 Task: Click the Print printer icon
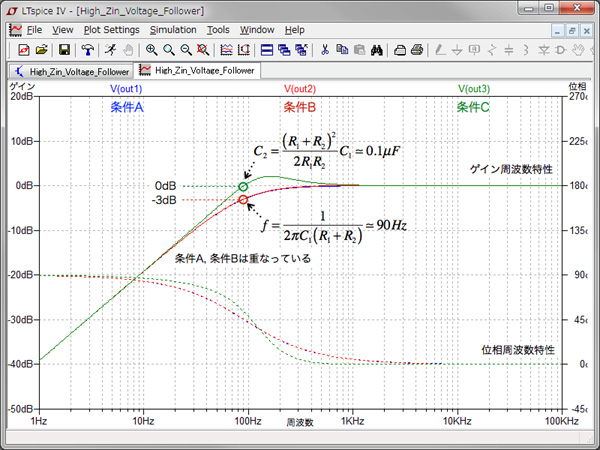point(417,49)
